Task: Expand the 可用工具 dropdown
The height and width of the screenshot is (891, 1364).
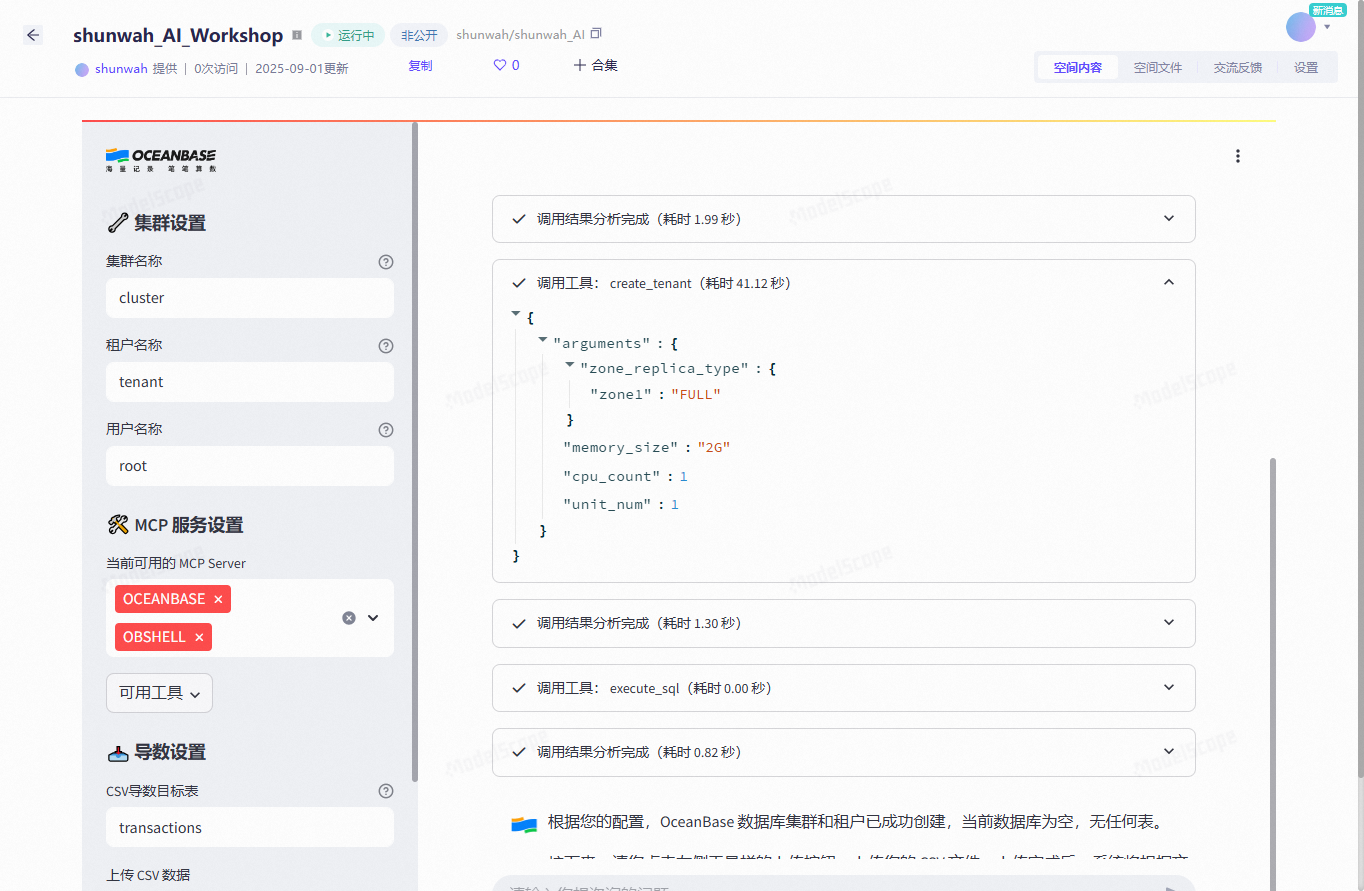Action: 159,693
